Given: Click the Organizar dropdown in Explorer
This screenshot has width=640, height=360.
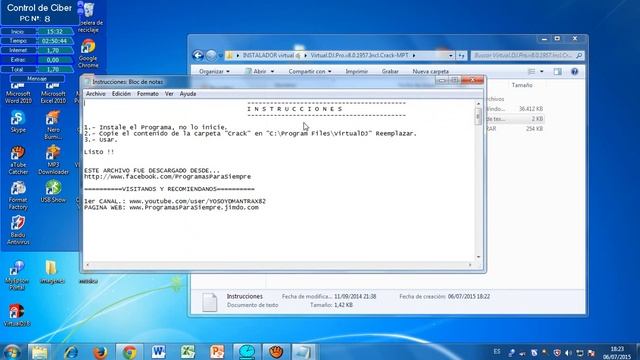Looking at the screenshot, I should pos(214,71).
